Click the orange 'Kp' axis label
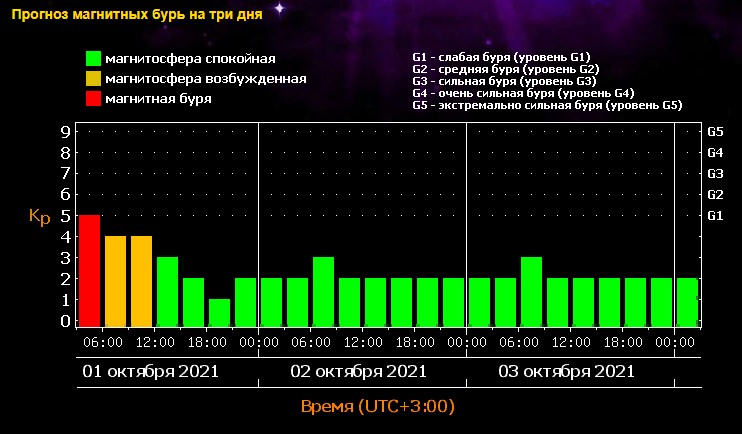This screenshot has height=434, width=742. tap(39, 217)
